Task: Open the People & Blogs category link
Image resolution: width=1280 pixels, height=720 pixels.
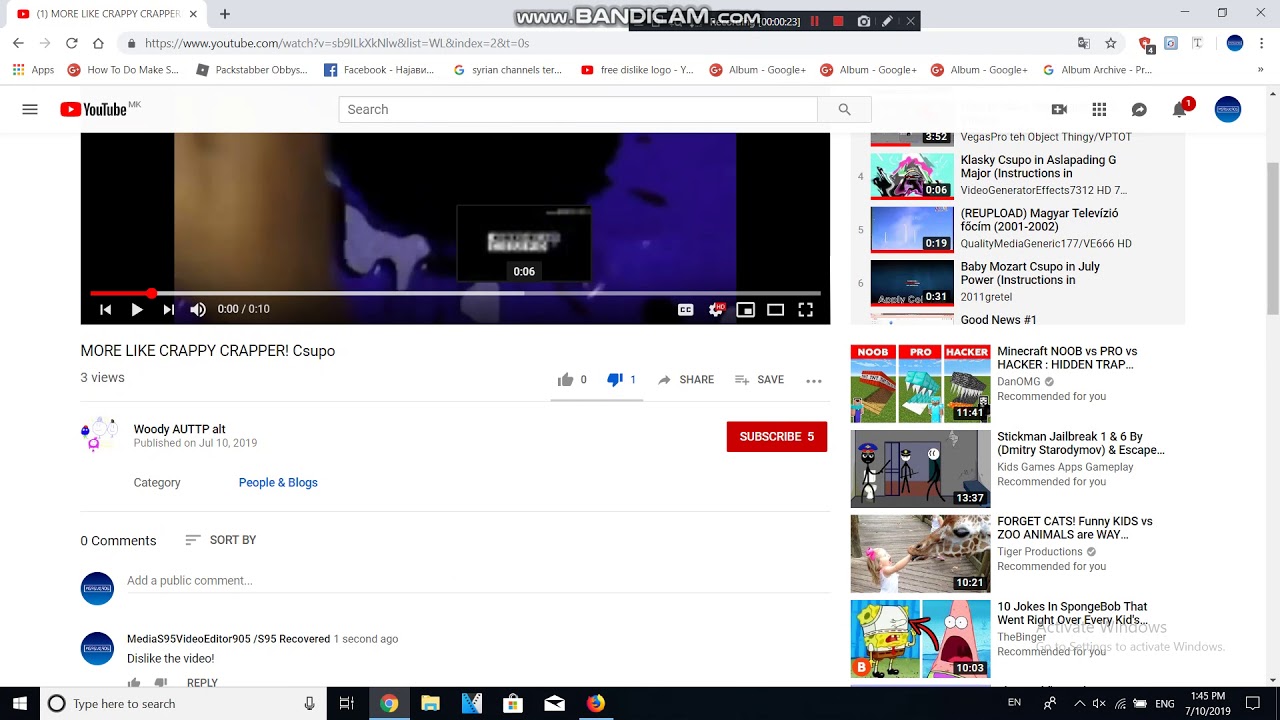Action: pyautogui.click(x=278, y=483)
